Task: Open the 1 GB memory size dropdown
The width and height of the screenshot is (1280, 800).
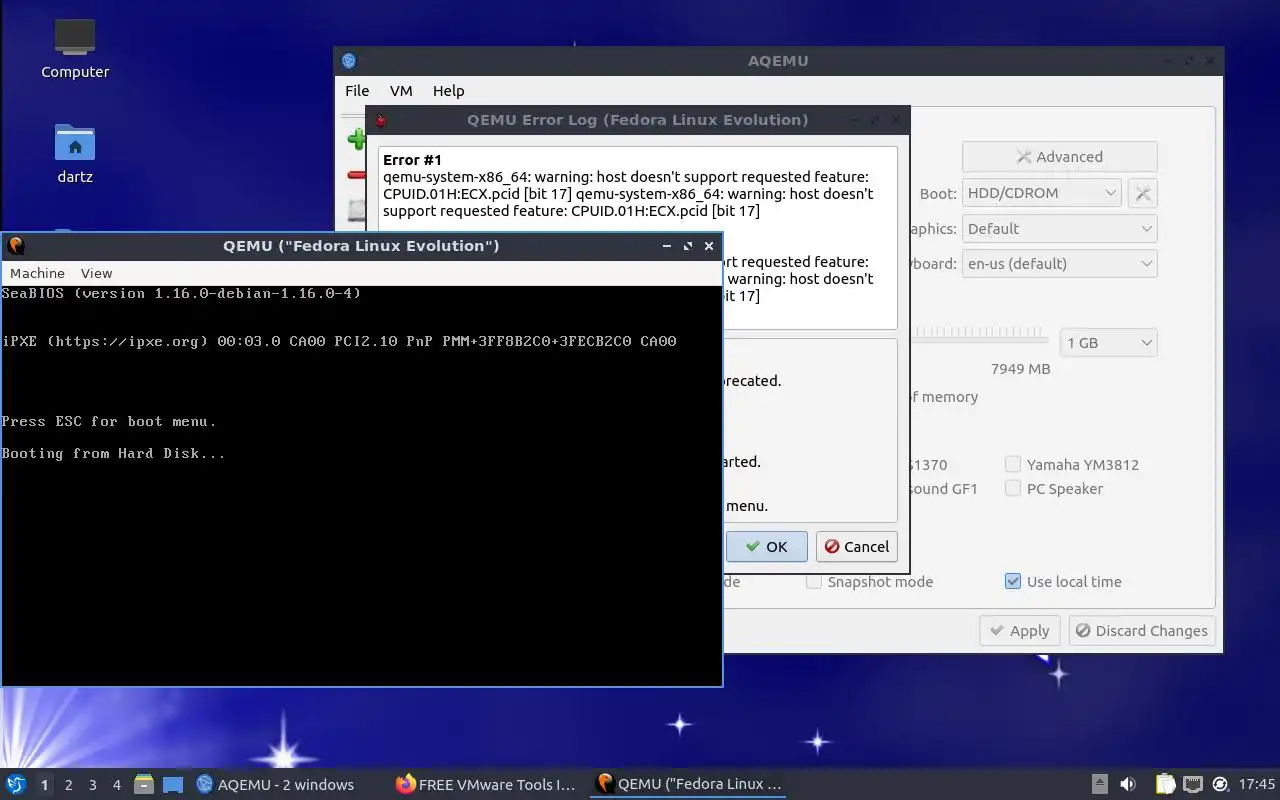Action: 1108,342
